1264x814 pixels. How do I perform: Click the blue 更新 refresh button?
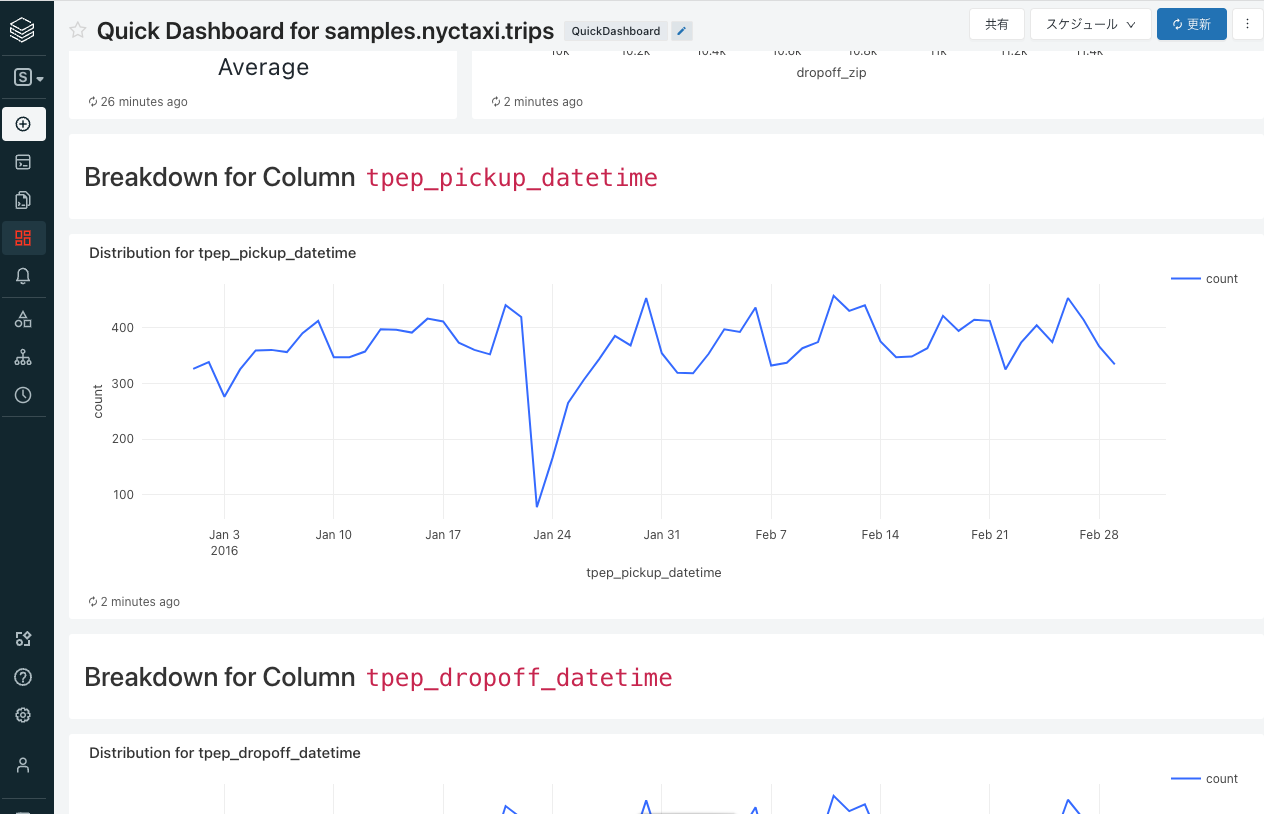coord(1191,24)
